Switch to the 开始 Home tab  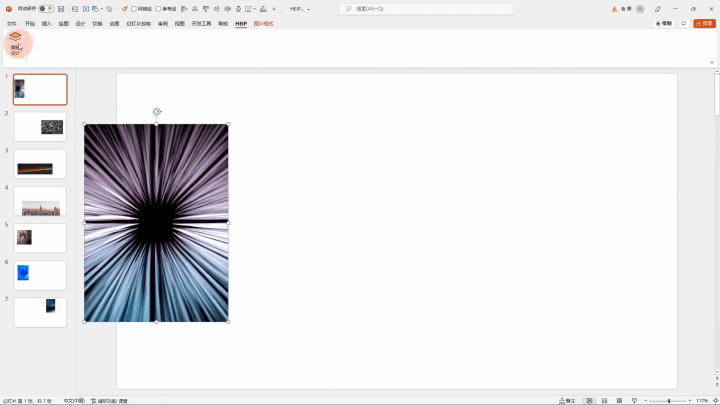pyautogui.click(x=30, y=23)
